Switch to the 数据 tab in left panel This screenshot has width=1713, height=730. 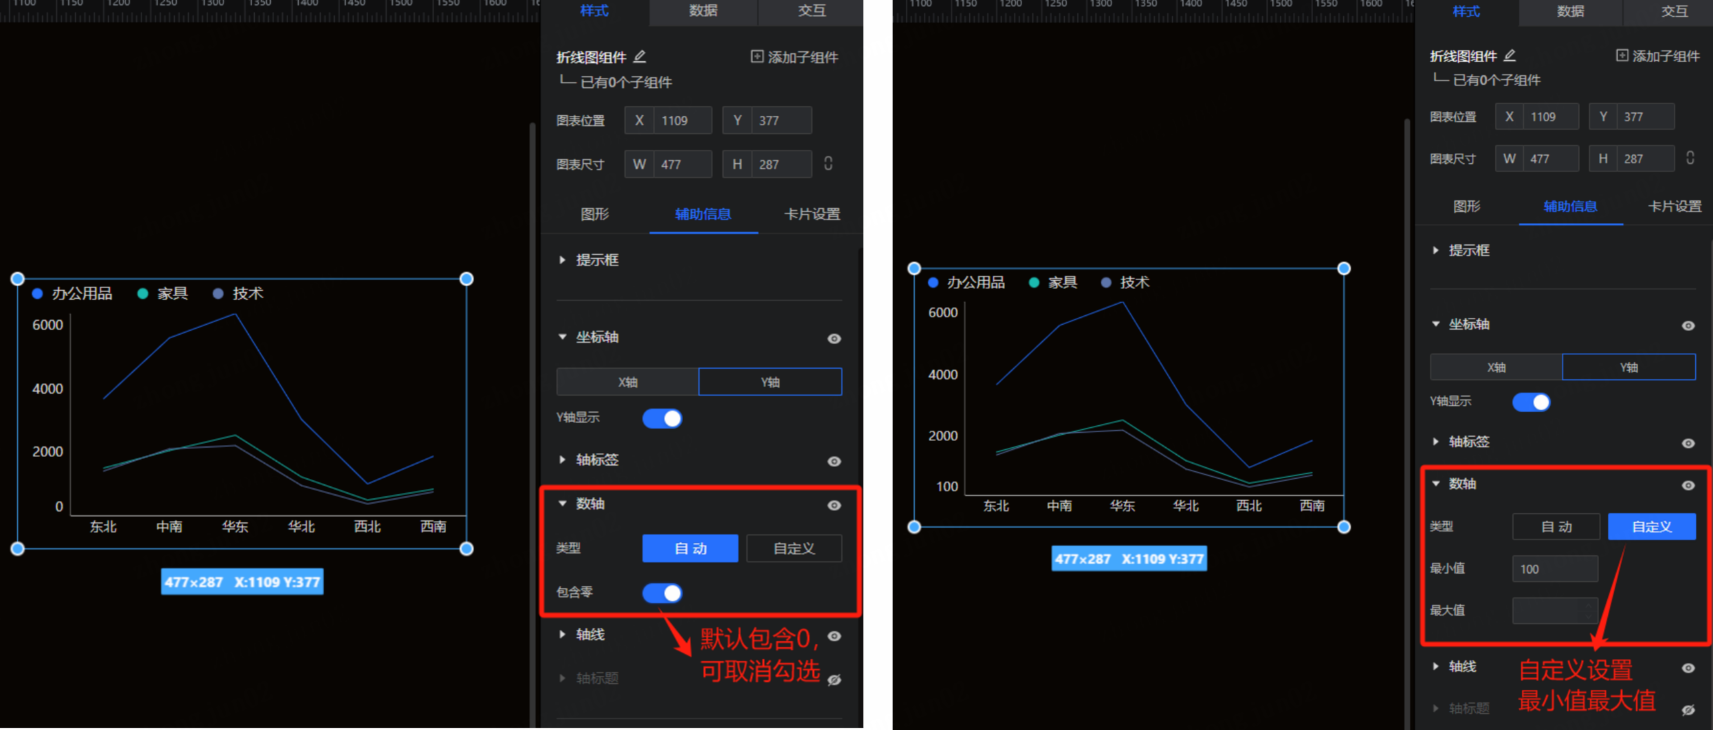[703, 11]
